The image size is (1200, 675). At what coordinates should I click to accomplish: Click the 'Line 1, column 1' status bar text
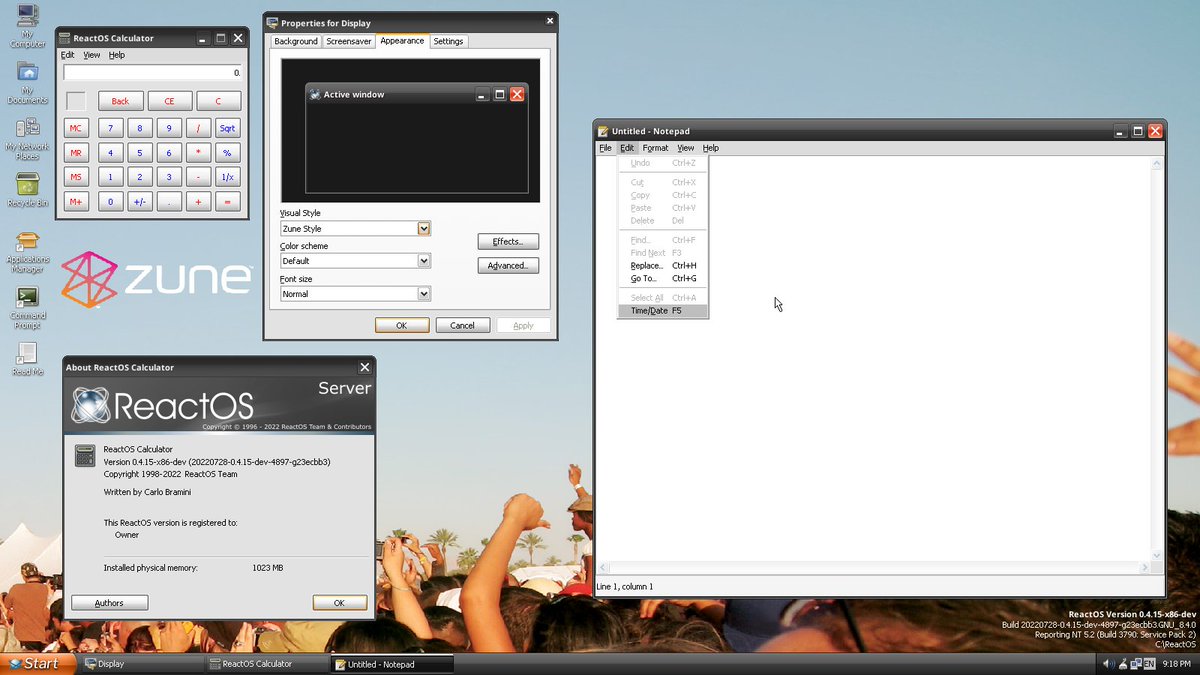click(625, 587)
